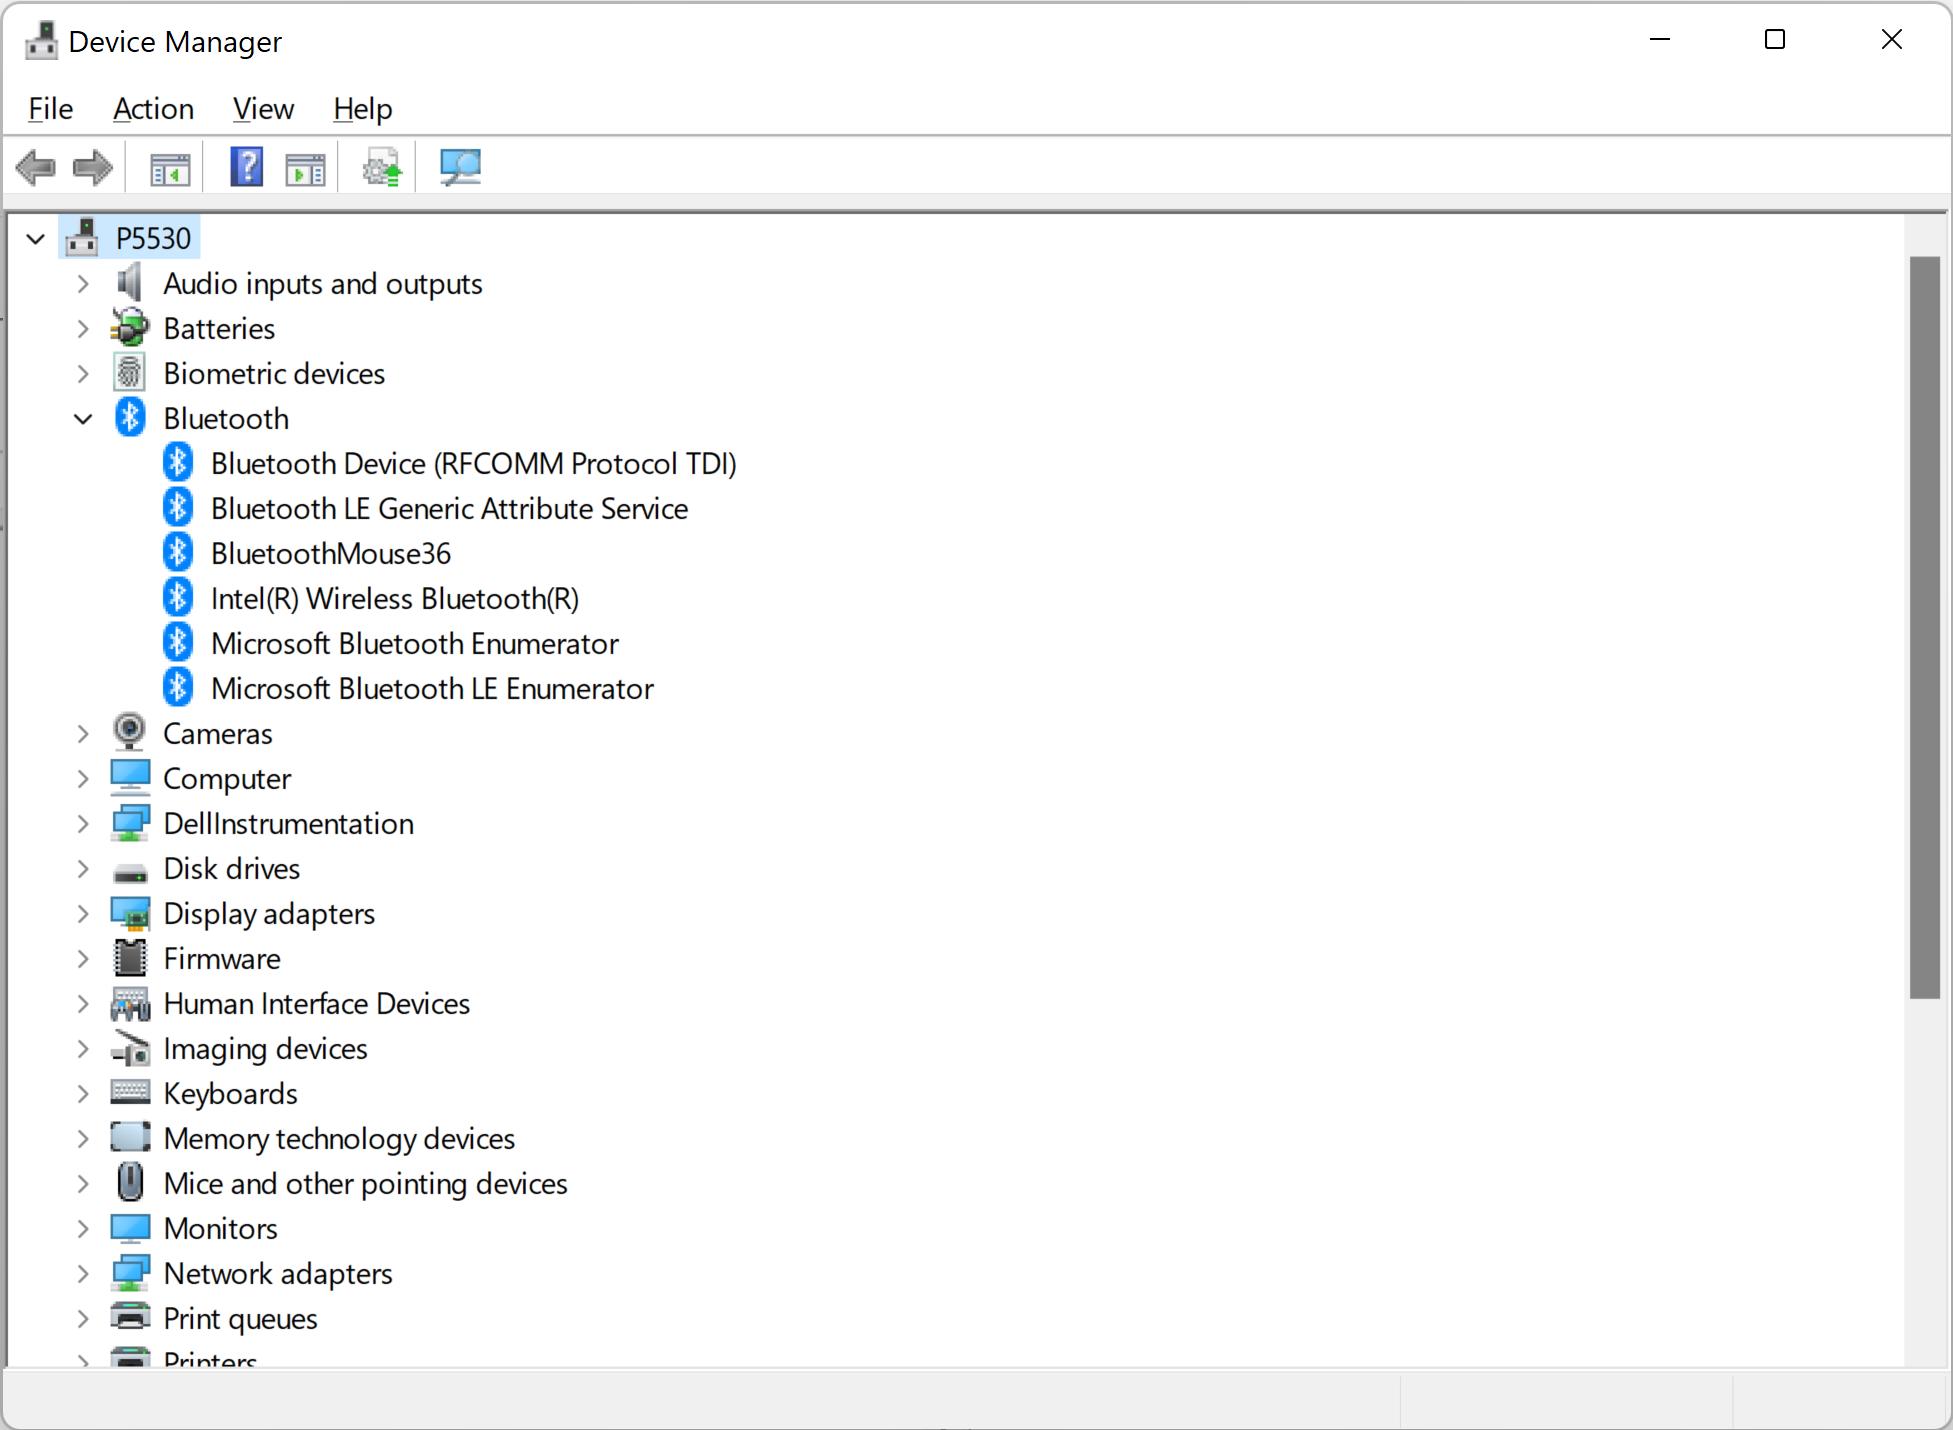Open the Action menu
The width and height of the screenshot is (1953, 1430).
click(153, 108)
